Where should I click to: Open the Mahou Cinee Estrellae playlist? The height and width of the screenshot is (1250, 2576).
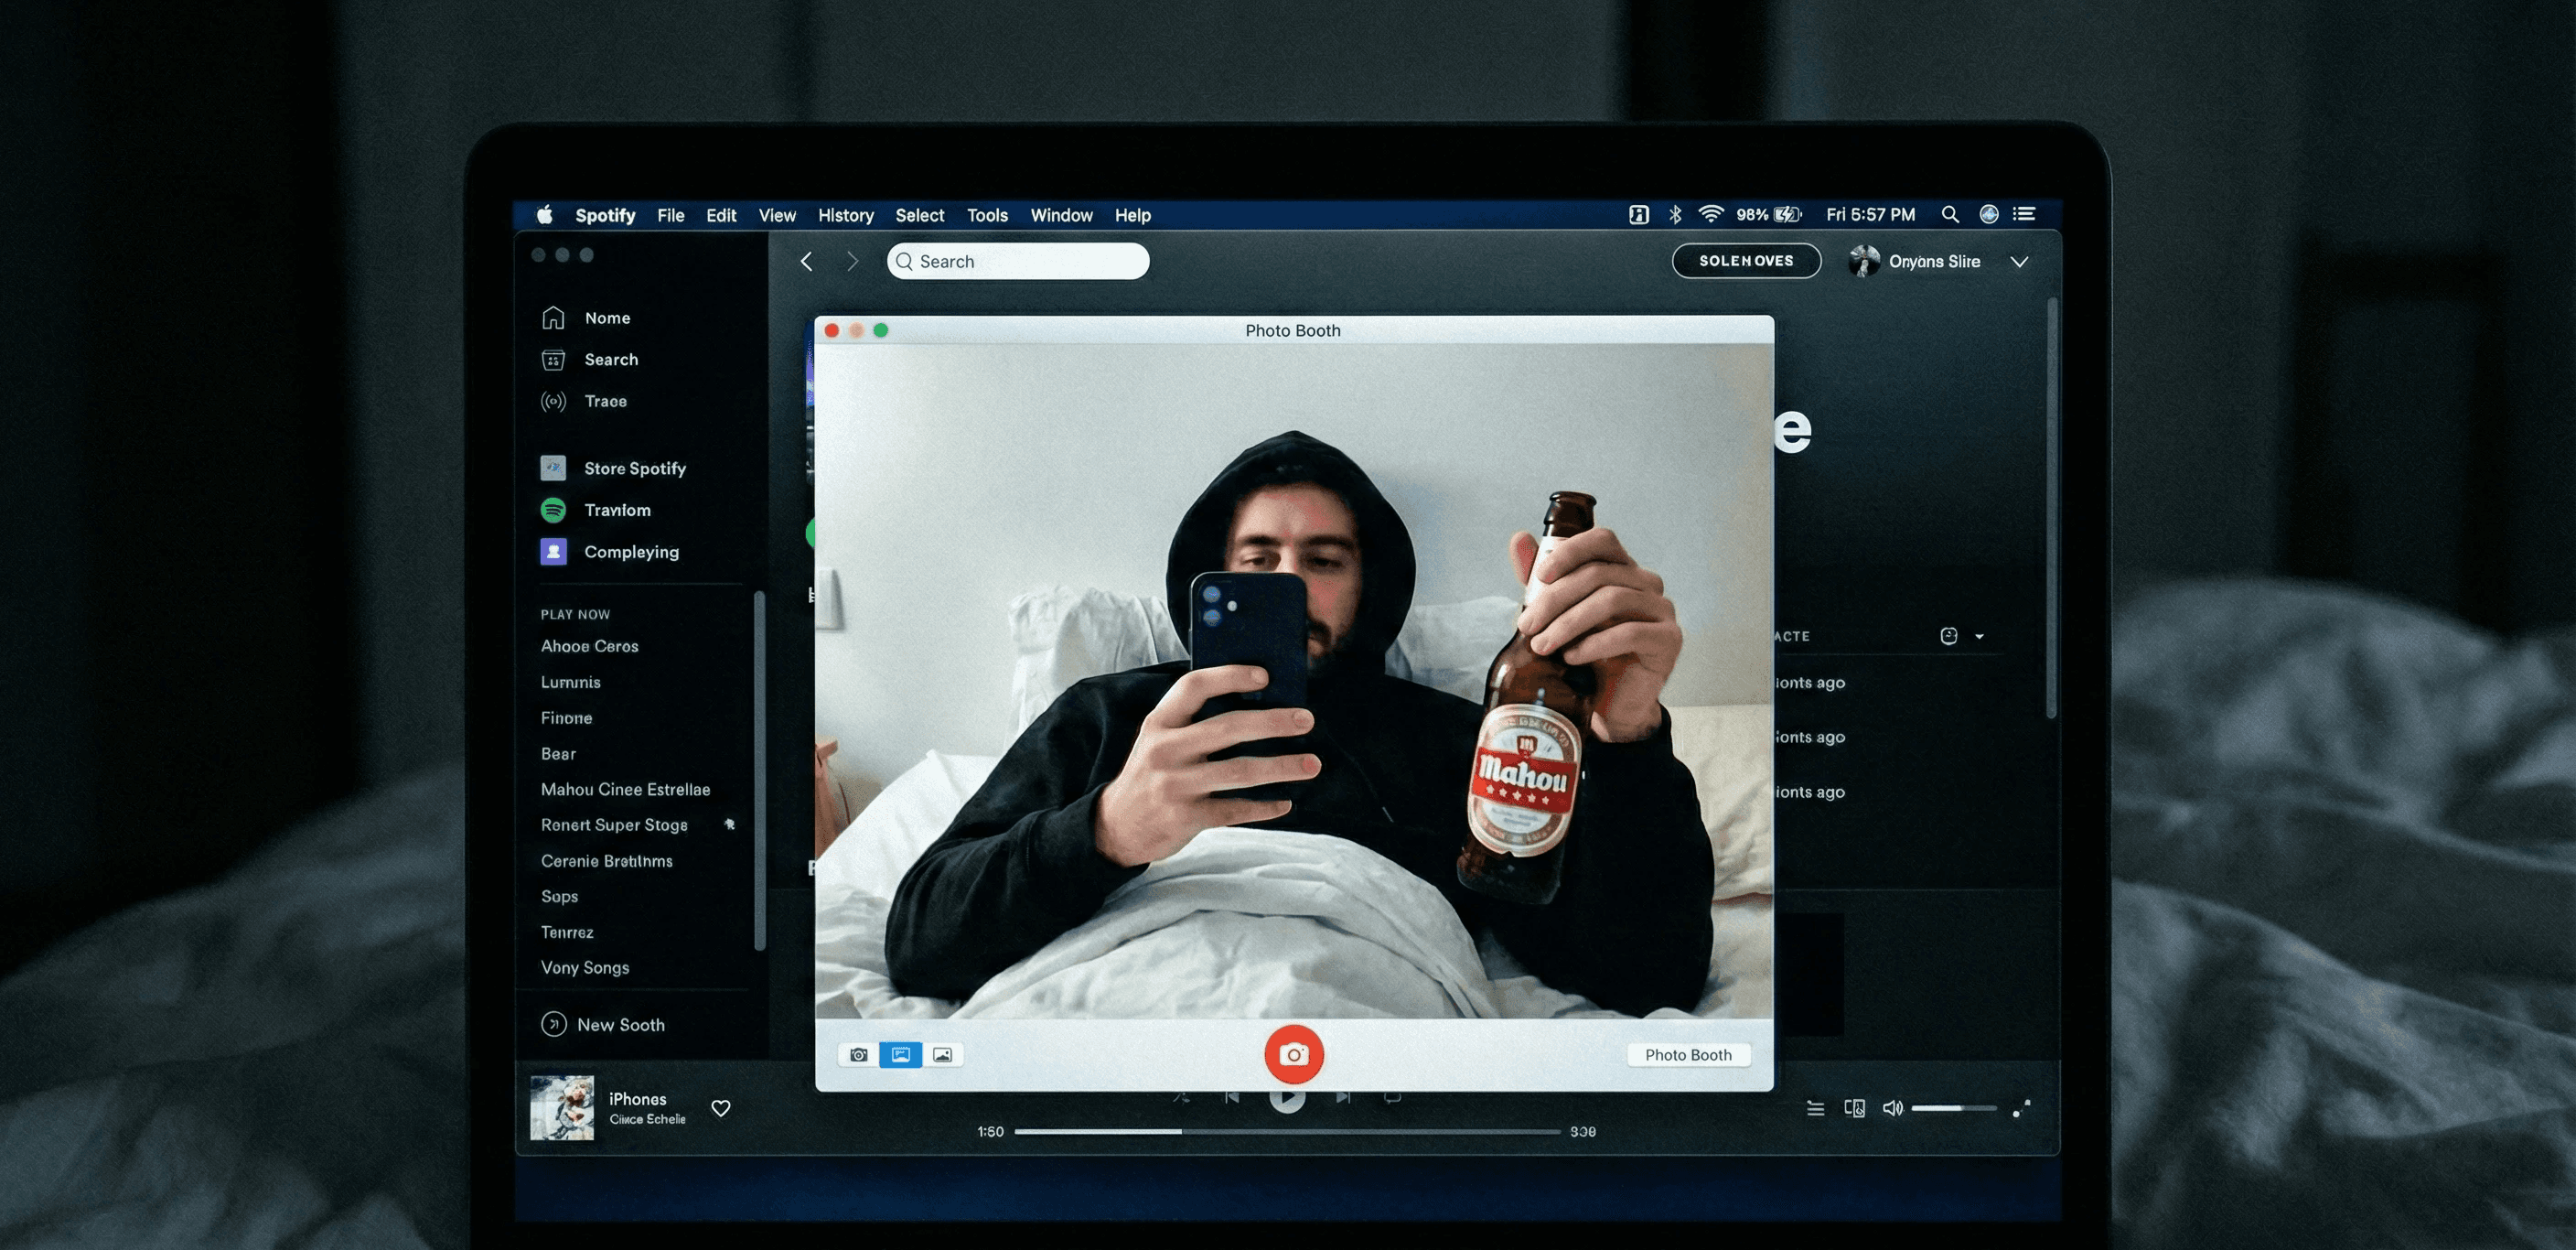625,789
